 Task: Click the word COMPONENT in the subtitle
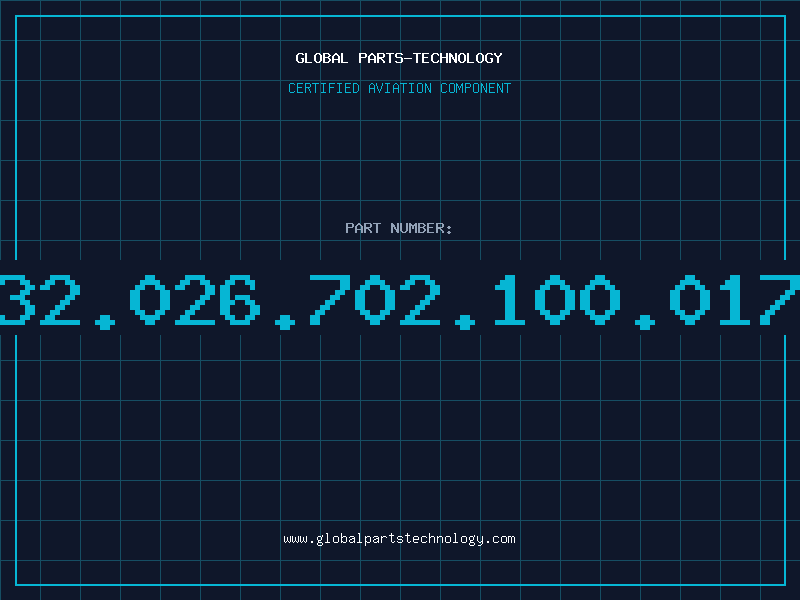[x=476, y=88]
